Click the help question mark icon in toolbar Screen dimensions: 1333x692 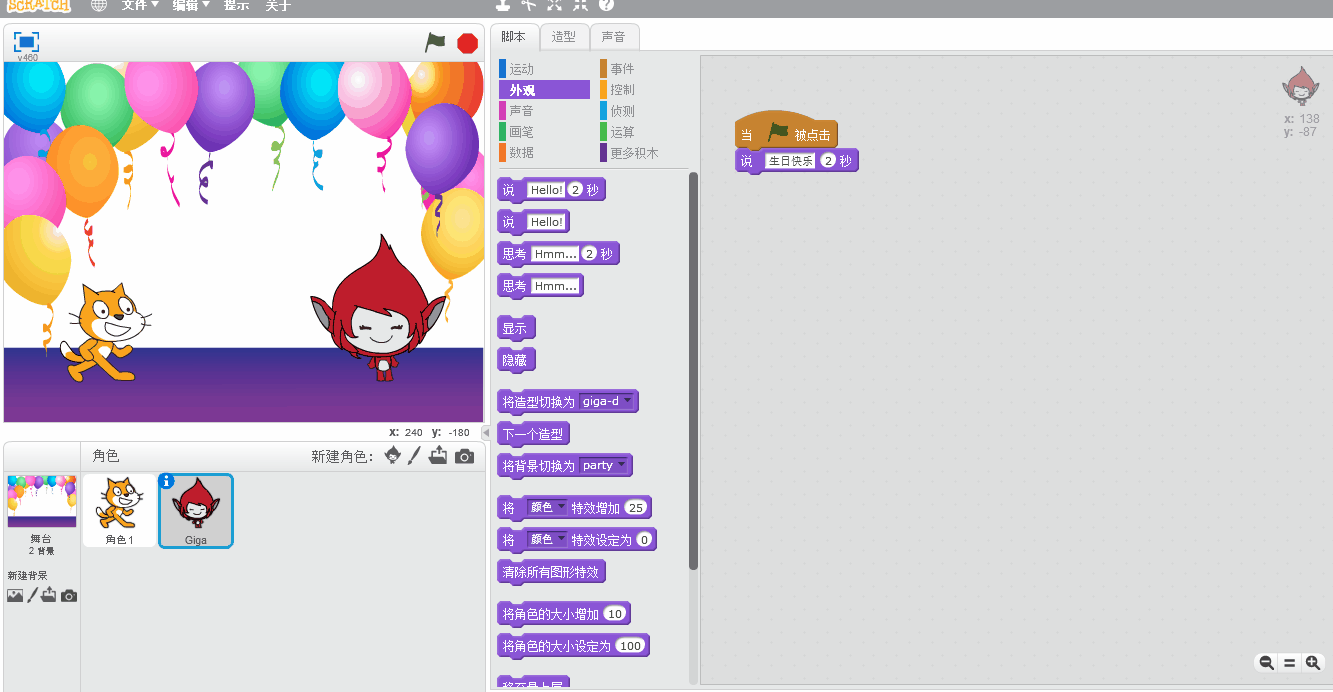click(x=607, y=4)
